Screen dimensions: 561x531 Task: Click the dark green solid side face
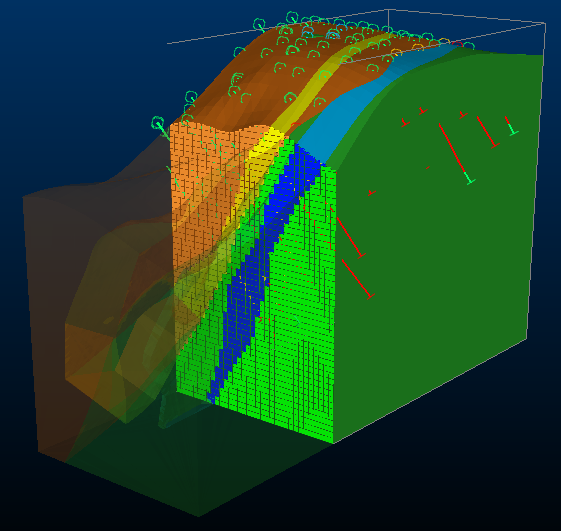coord(436,250)
